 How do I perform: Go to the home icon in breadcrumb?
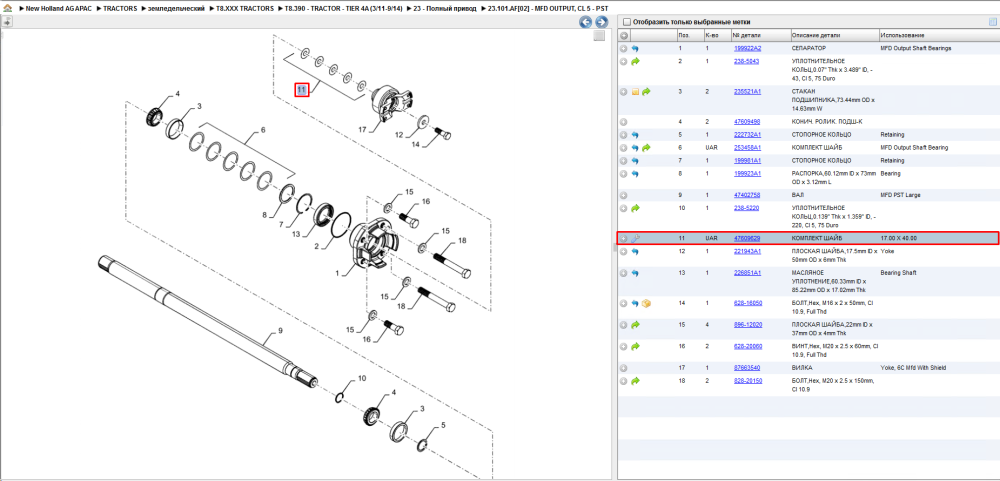coord(7,9)
